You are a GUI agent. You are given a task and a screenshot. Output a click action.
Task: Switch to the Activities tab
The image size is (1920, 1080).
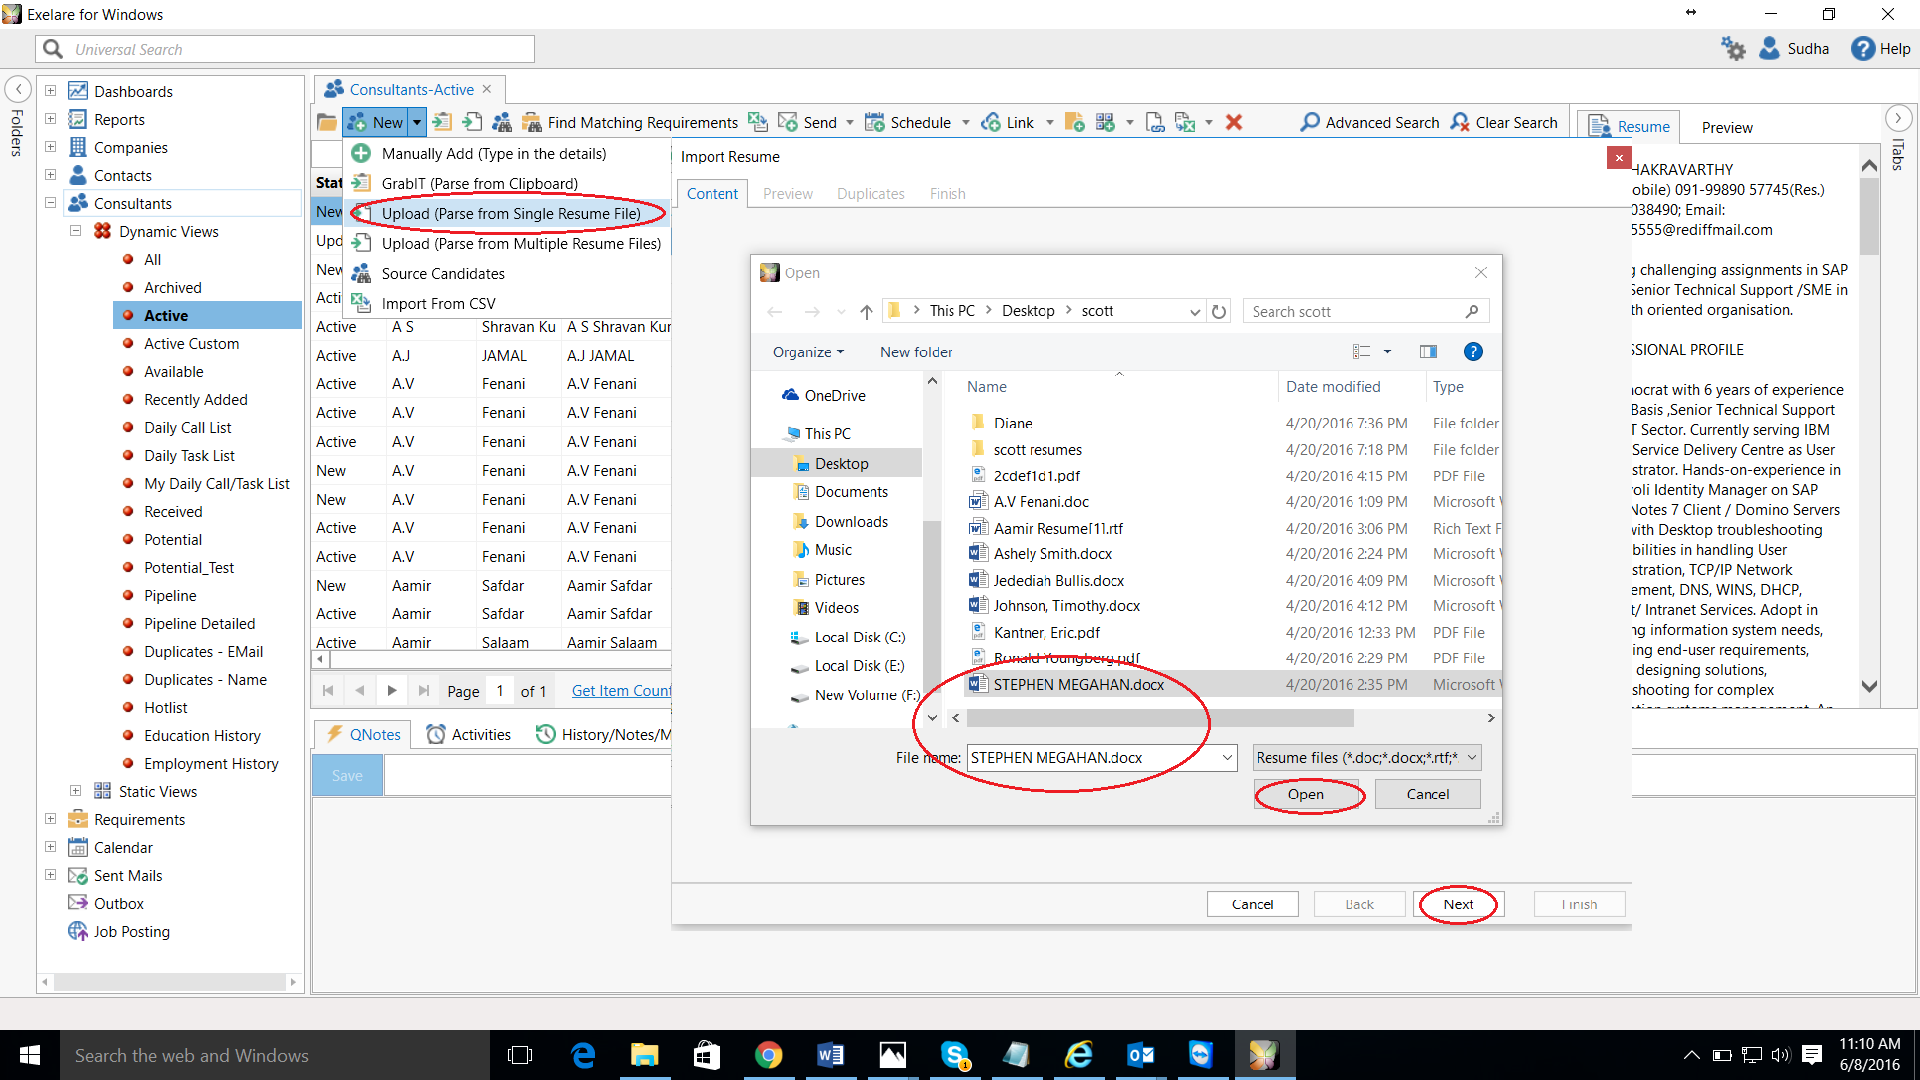point(469,734)
